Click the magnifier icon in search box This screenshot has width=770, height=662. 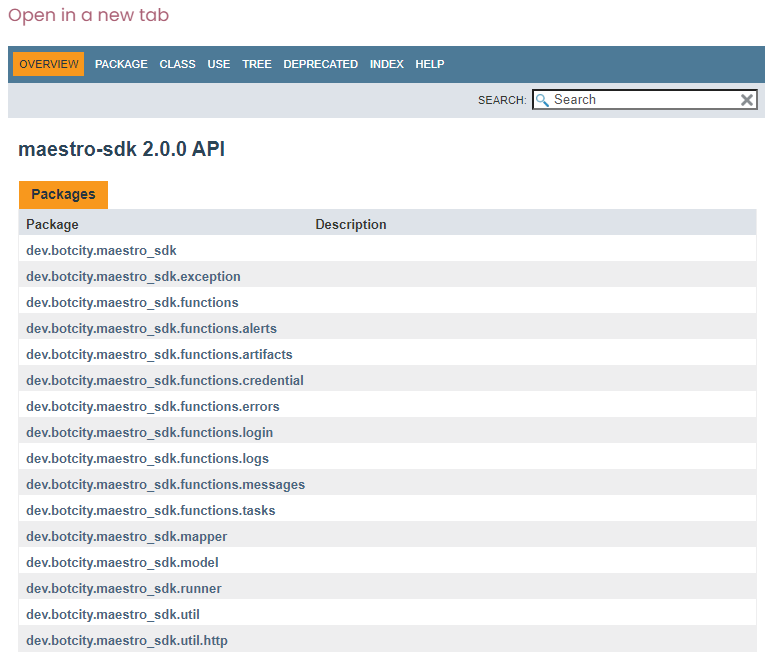pos(542,100)
